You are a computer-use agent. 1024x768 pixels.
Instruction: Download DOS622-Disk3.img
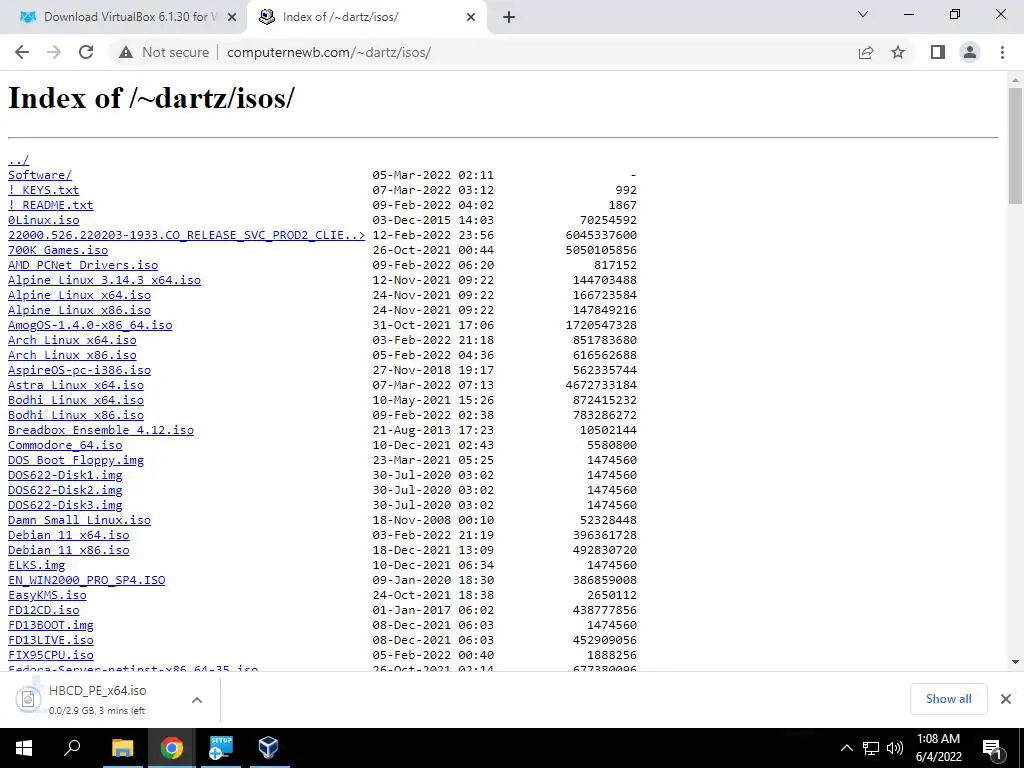65,505
